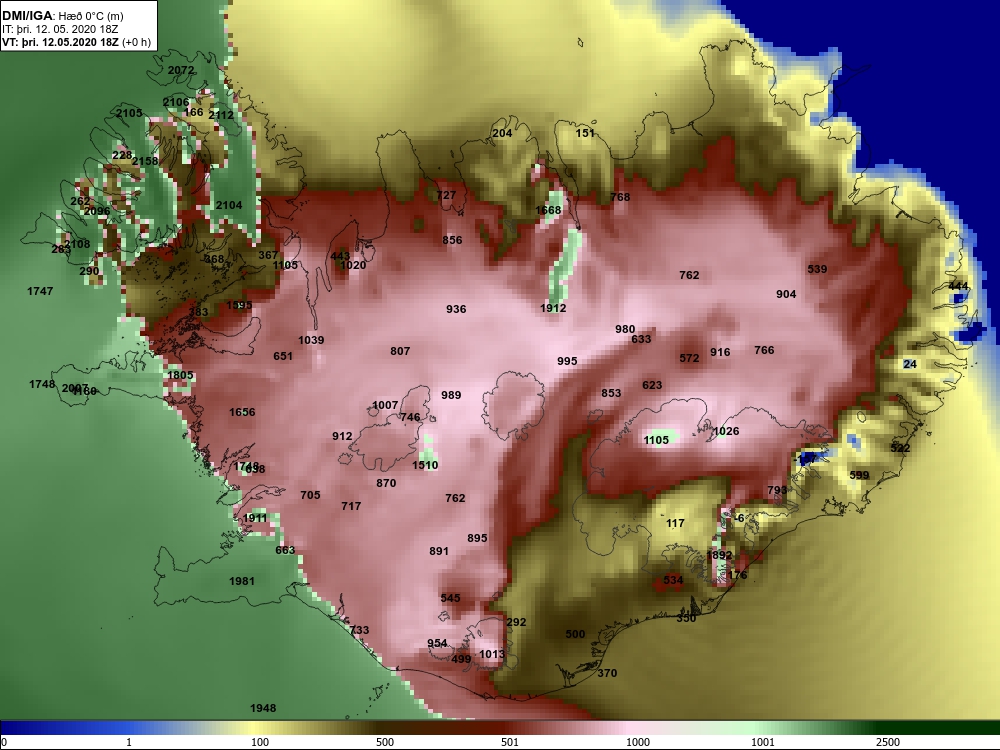
Task: Click the map value '807'
Action: click(x=400, y=351)
